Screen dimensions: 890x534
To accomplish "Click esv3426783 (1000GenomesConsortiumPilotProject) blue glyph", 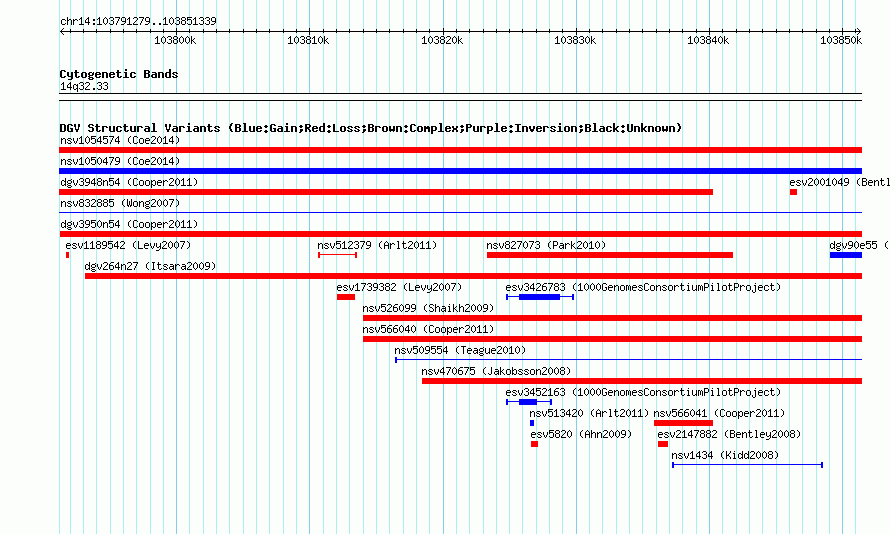I will tap(540, 297).
